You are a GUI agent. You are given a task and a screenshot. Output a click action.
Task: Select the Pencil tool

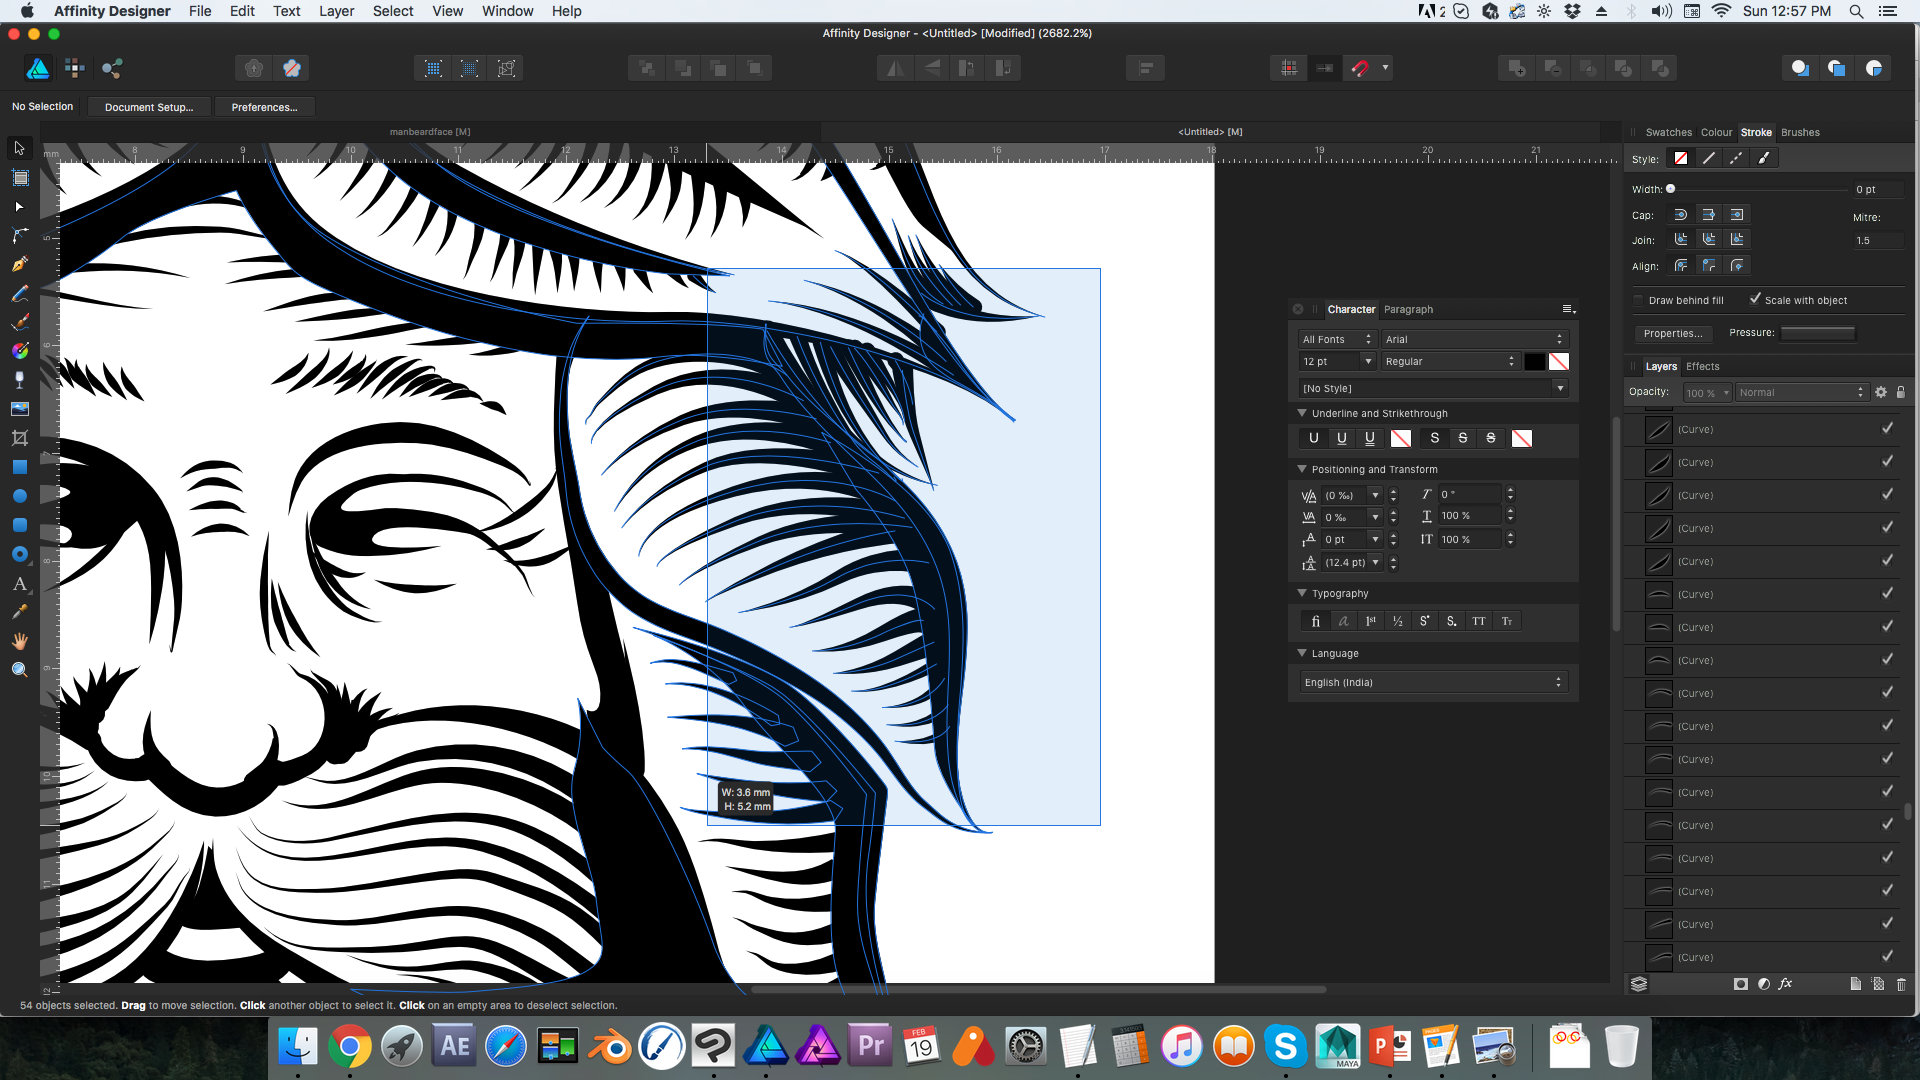(x=19, y=292)
